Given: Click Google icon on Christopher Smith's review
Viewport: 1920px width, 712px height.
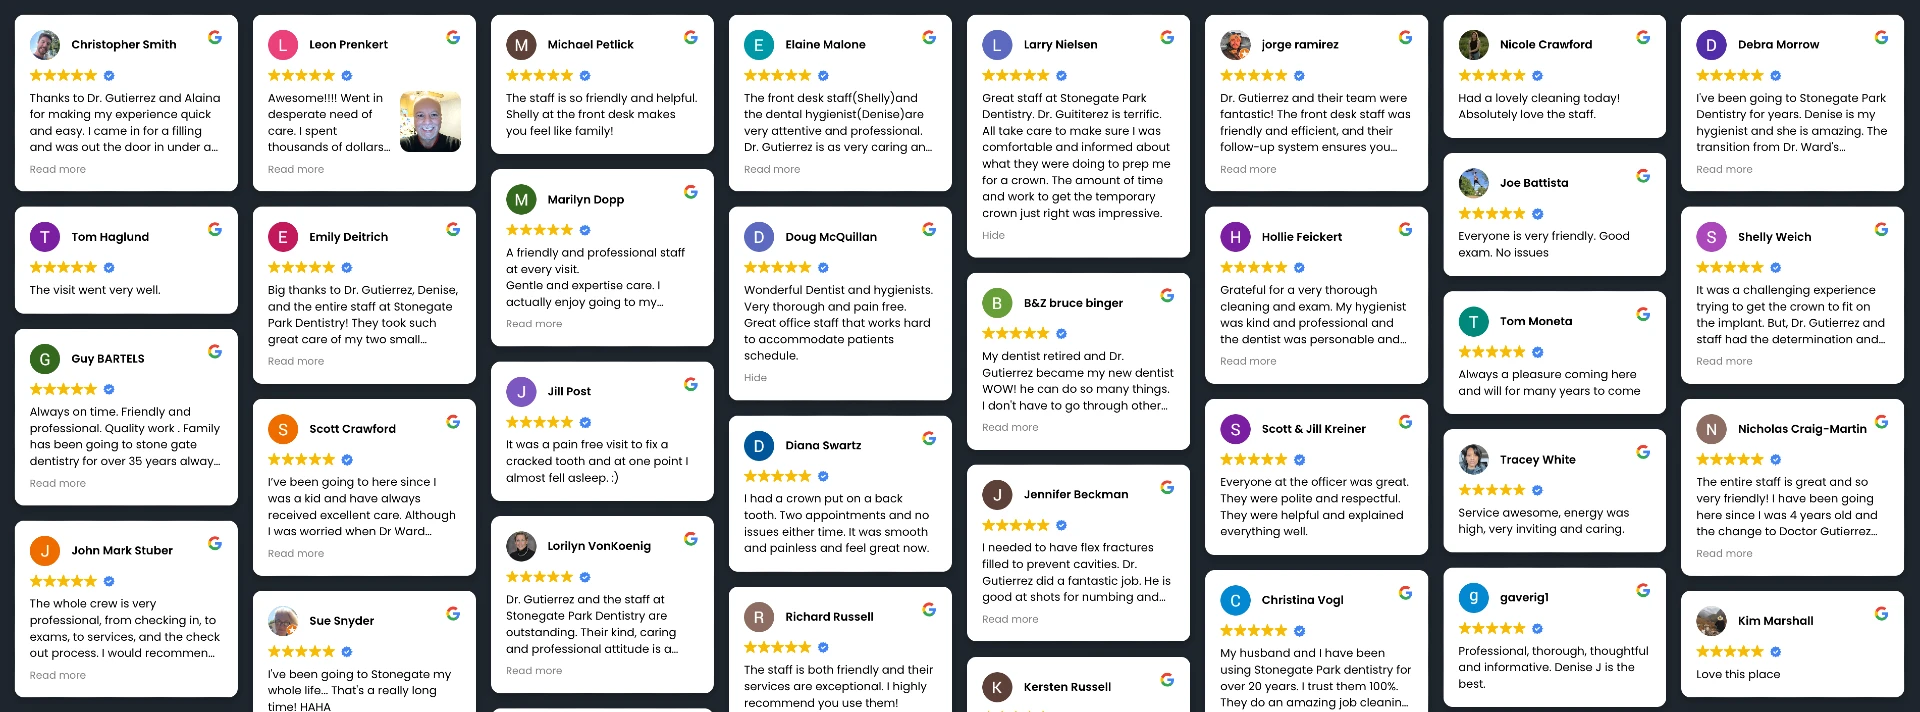Looking at the screenshot, I should coord(215,38).
